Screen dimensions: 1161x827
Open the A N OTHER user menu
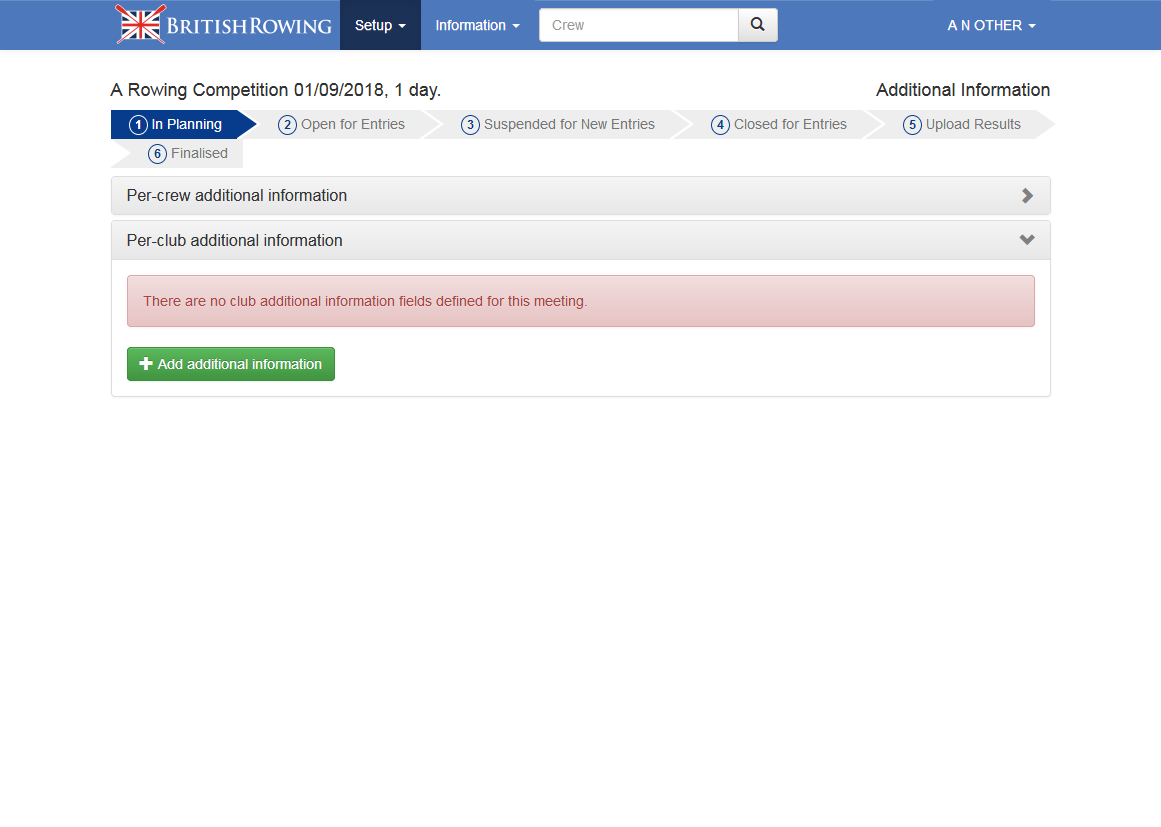click(991, 25)
